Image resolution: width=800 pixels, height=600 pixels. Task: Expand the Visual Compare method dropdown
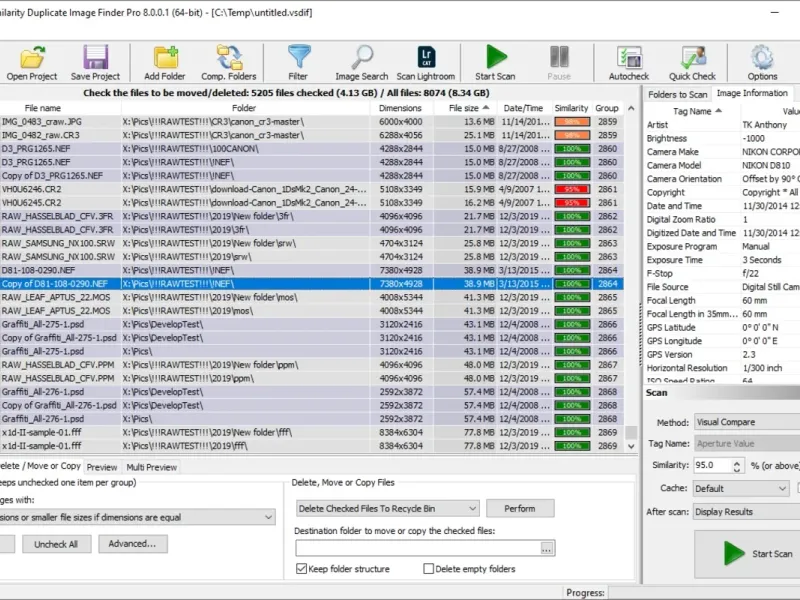(x=745, y=422)
